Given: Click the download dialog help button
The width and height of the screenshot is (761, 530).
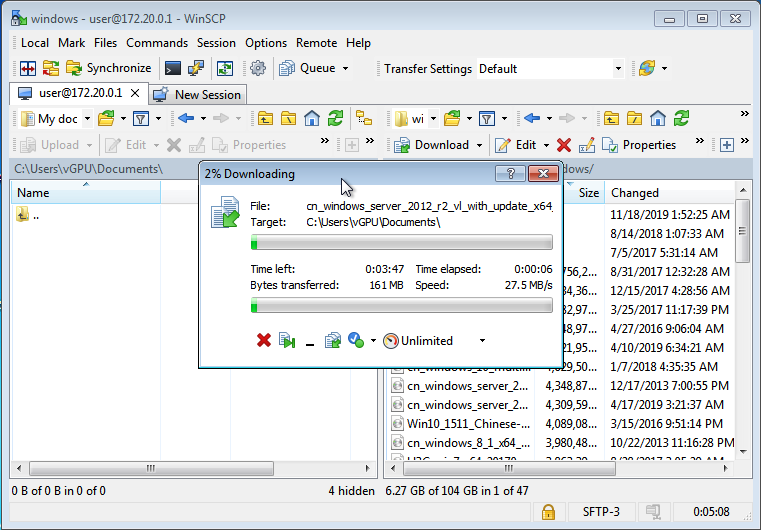Looking at the screenshot, I should pos(510,174).
